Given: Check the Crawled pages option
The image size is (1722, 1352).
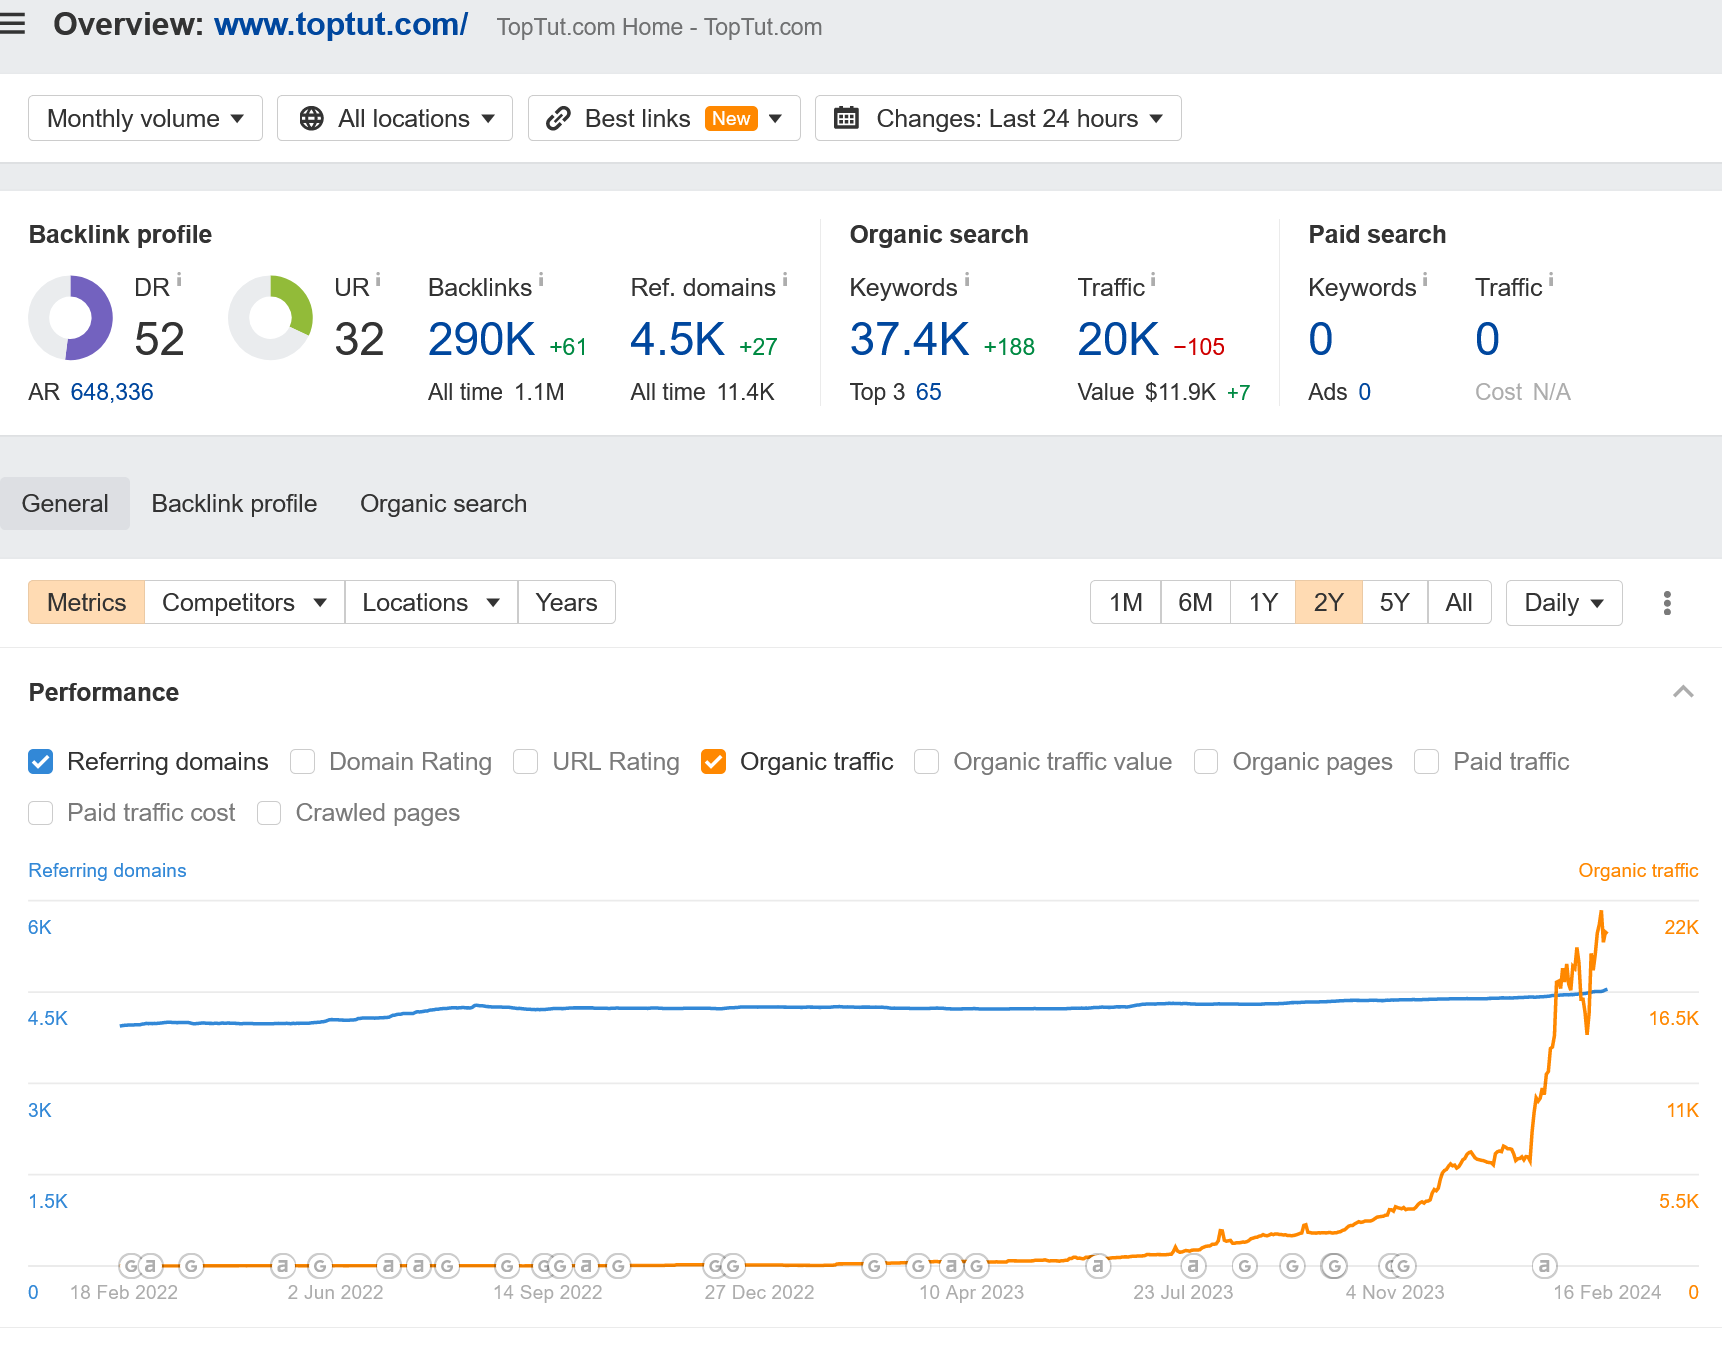Looking at the screenshot, I should [268, 813].
